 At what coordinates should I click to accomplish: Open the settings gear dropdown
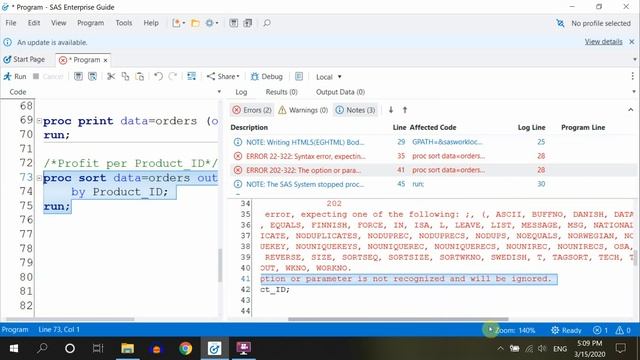pos(212,23)
